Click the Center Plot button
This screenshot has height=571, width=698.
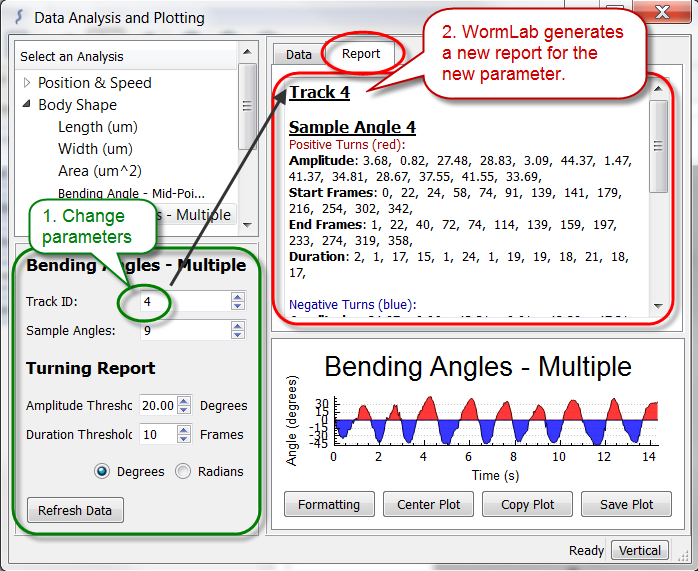click(x=428, y=504)
